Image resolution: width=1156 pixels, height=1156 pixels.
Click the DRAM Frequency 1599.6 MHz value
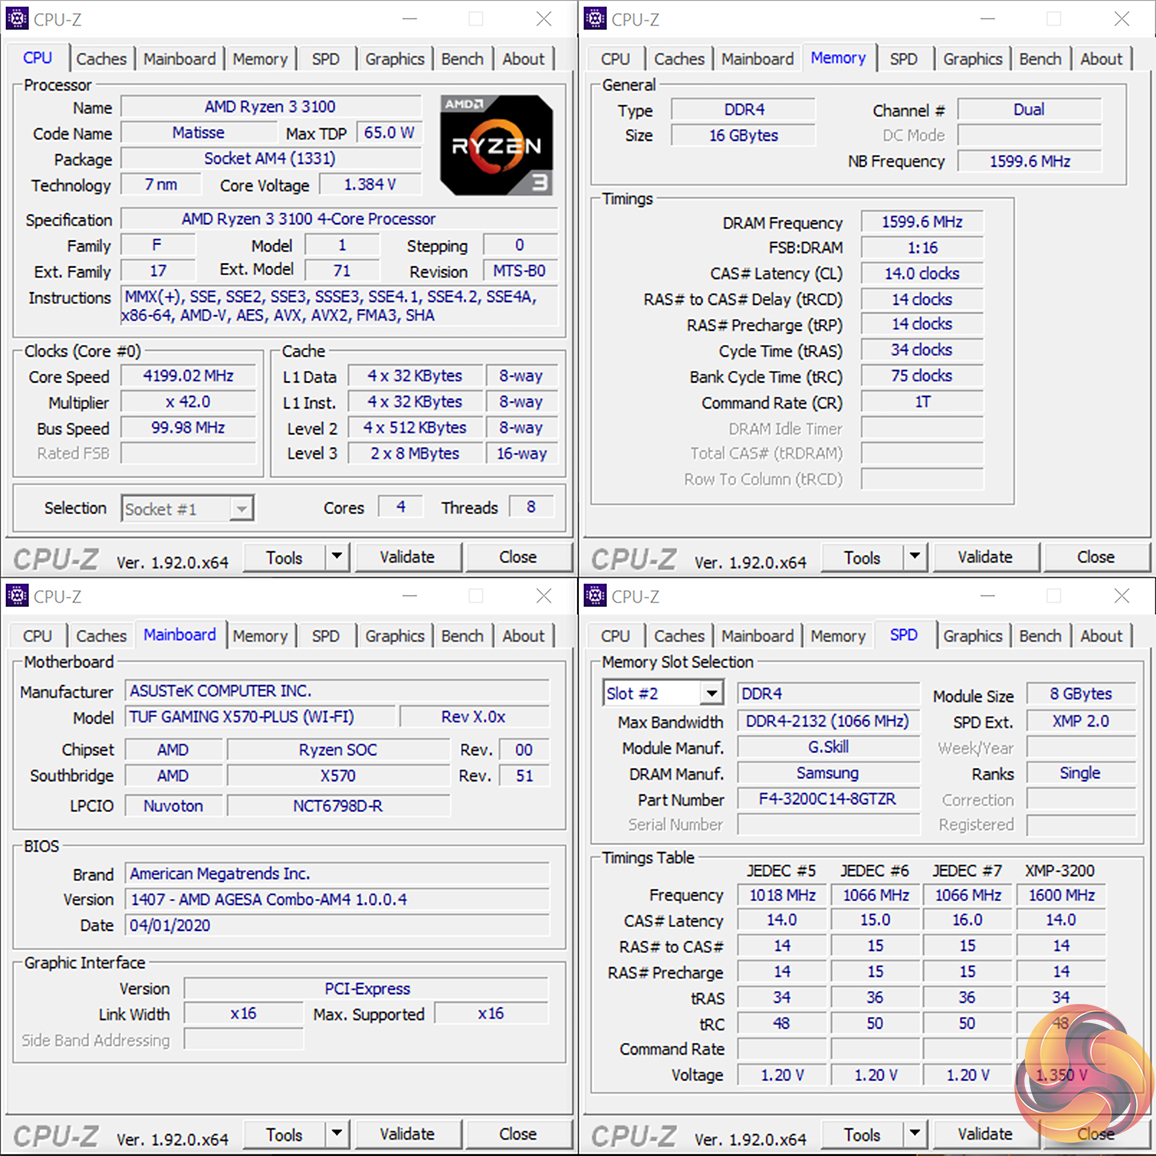click(x=922, y=222)
